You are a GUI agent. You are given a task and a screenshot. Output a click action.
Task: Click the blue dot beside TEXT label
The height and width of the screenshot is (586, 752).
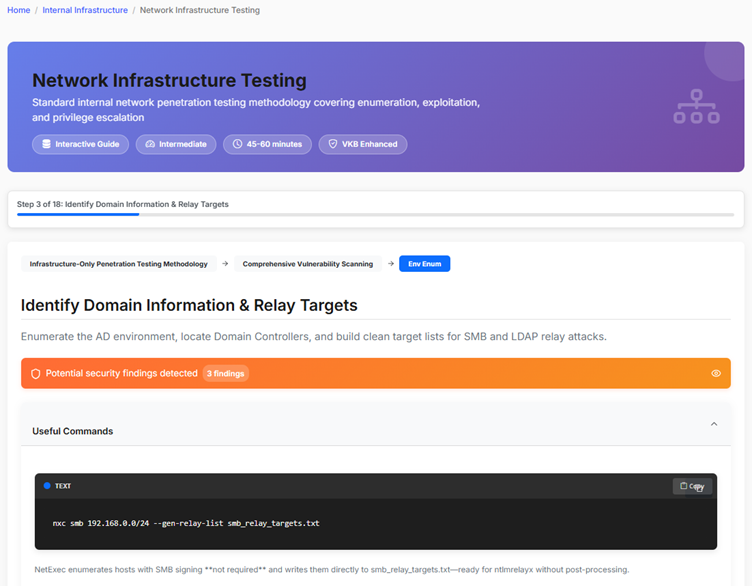pos(46,486)
